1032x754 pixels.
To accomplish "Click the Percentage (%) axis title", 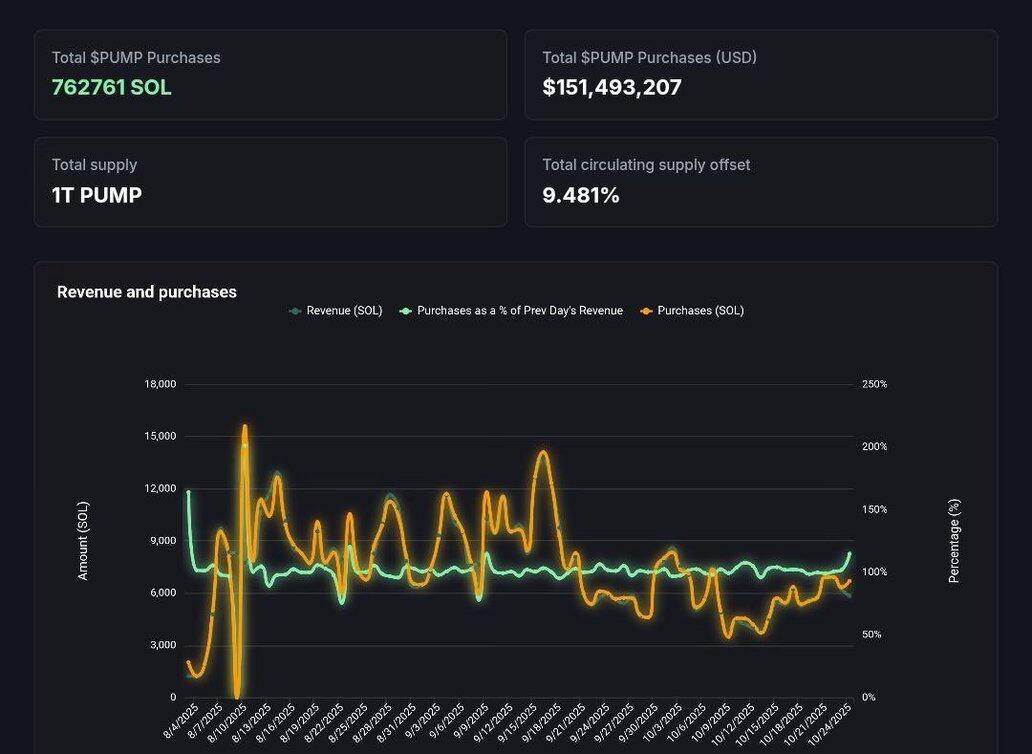I will pyautogui.click(x=953, y=540).
